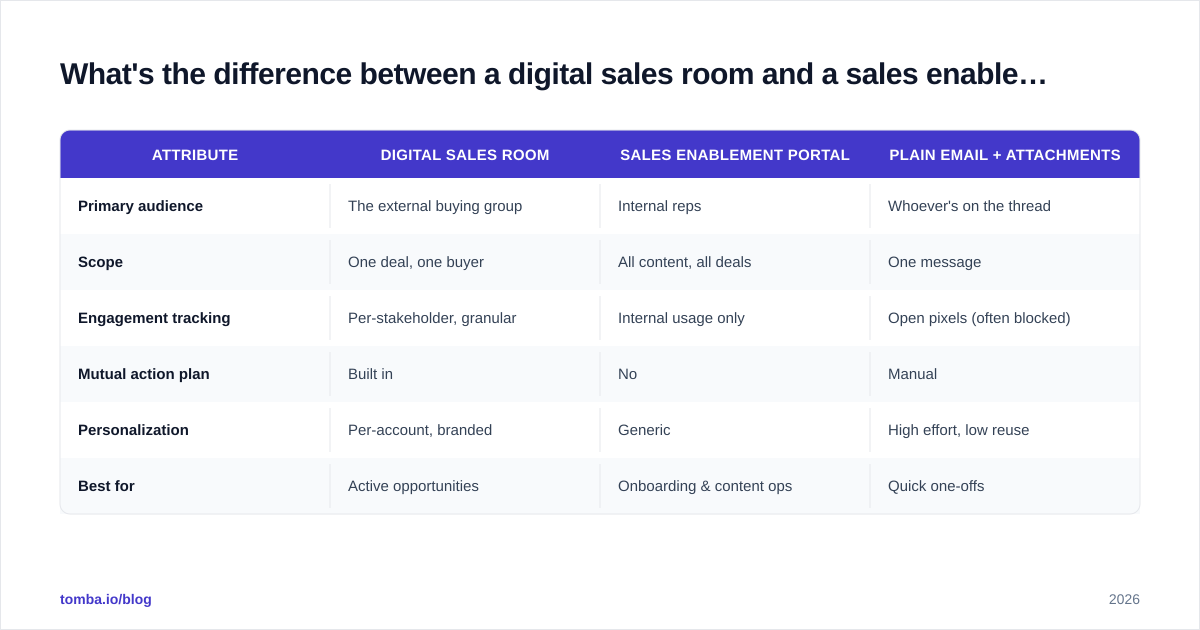Click the 2026 year text in footer
Screen dimensions: 1200x630
pos(1124,599)
